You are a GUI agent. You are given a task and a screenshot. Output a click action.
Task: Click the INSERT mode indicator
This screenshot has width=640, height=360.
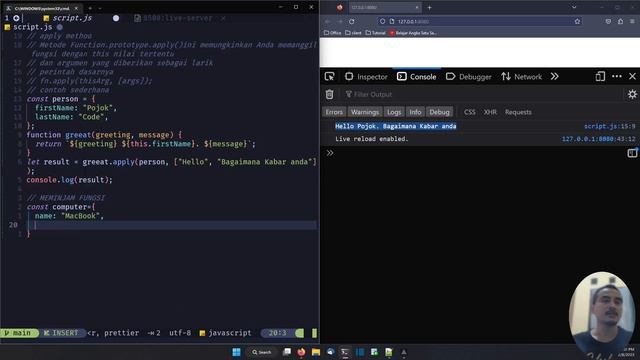[61, 333]
